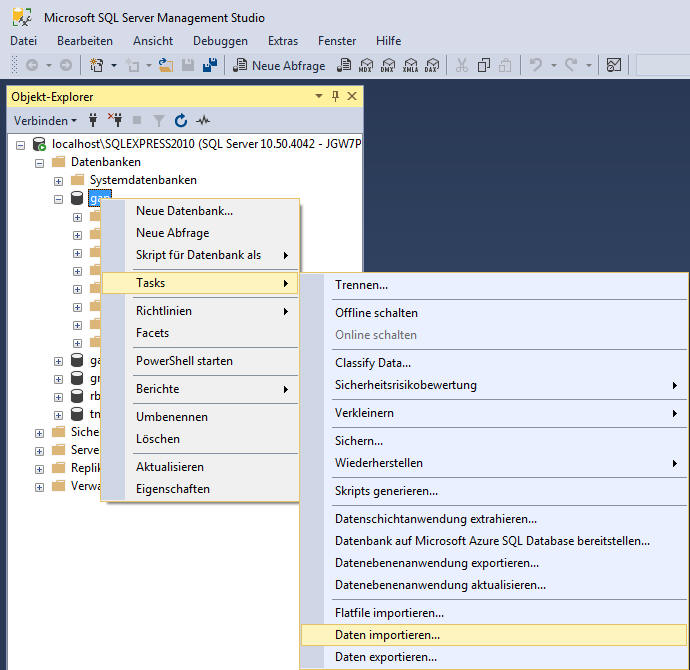Select Trennen... in Tasks submenu
690x670 pixels.
(x=494, y=285)
